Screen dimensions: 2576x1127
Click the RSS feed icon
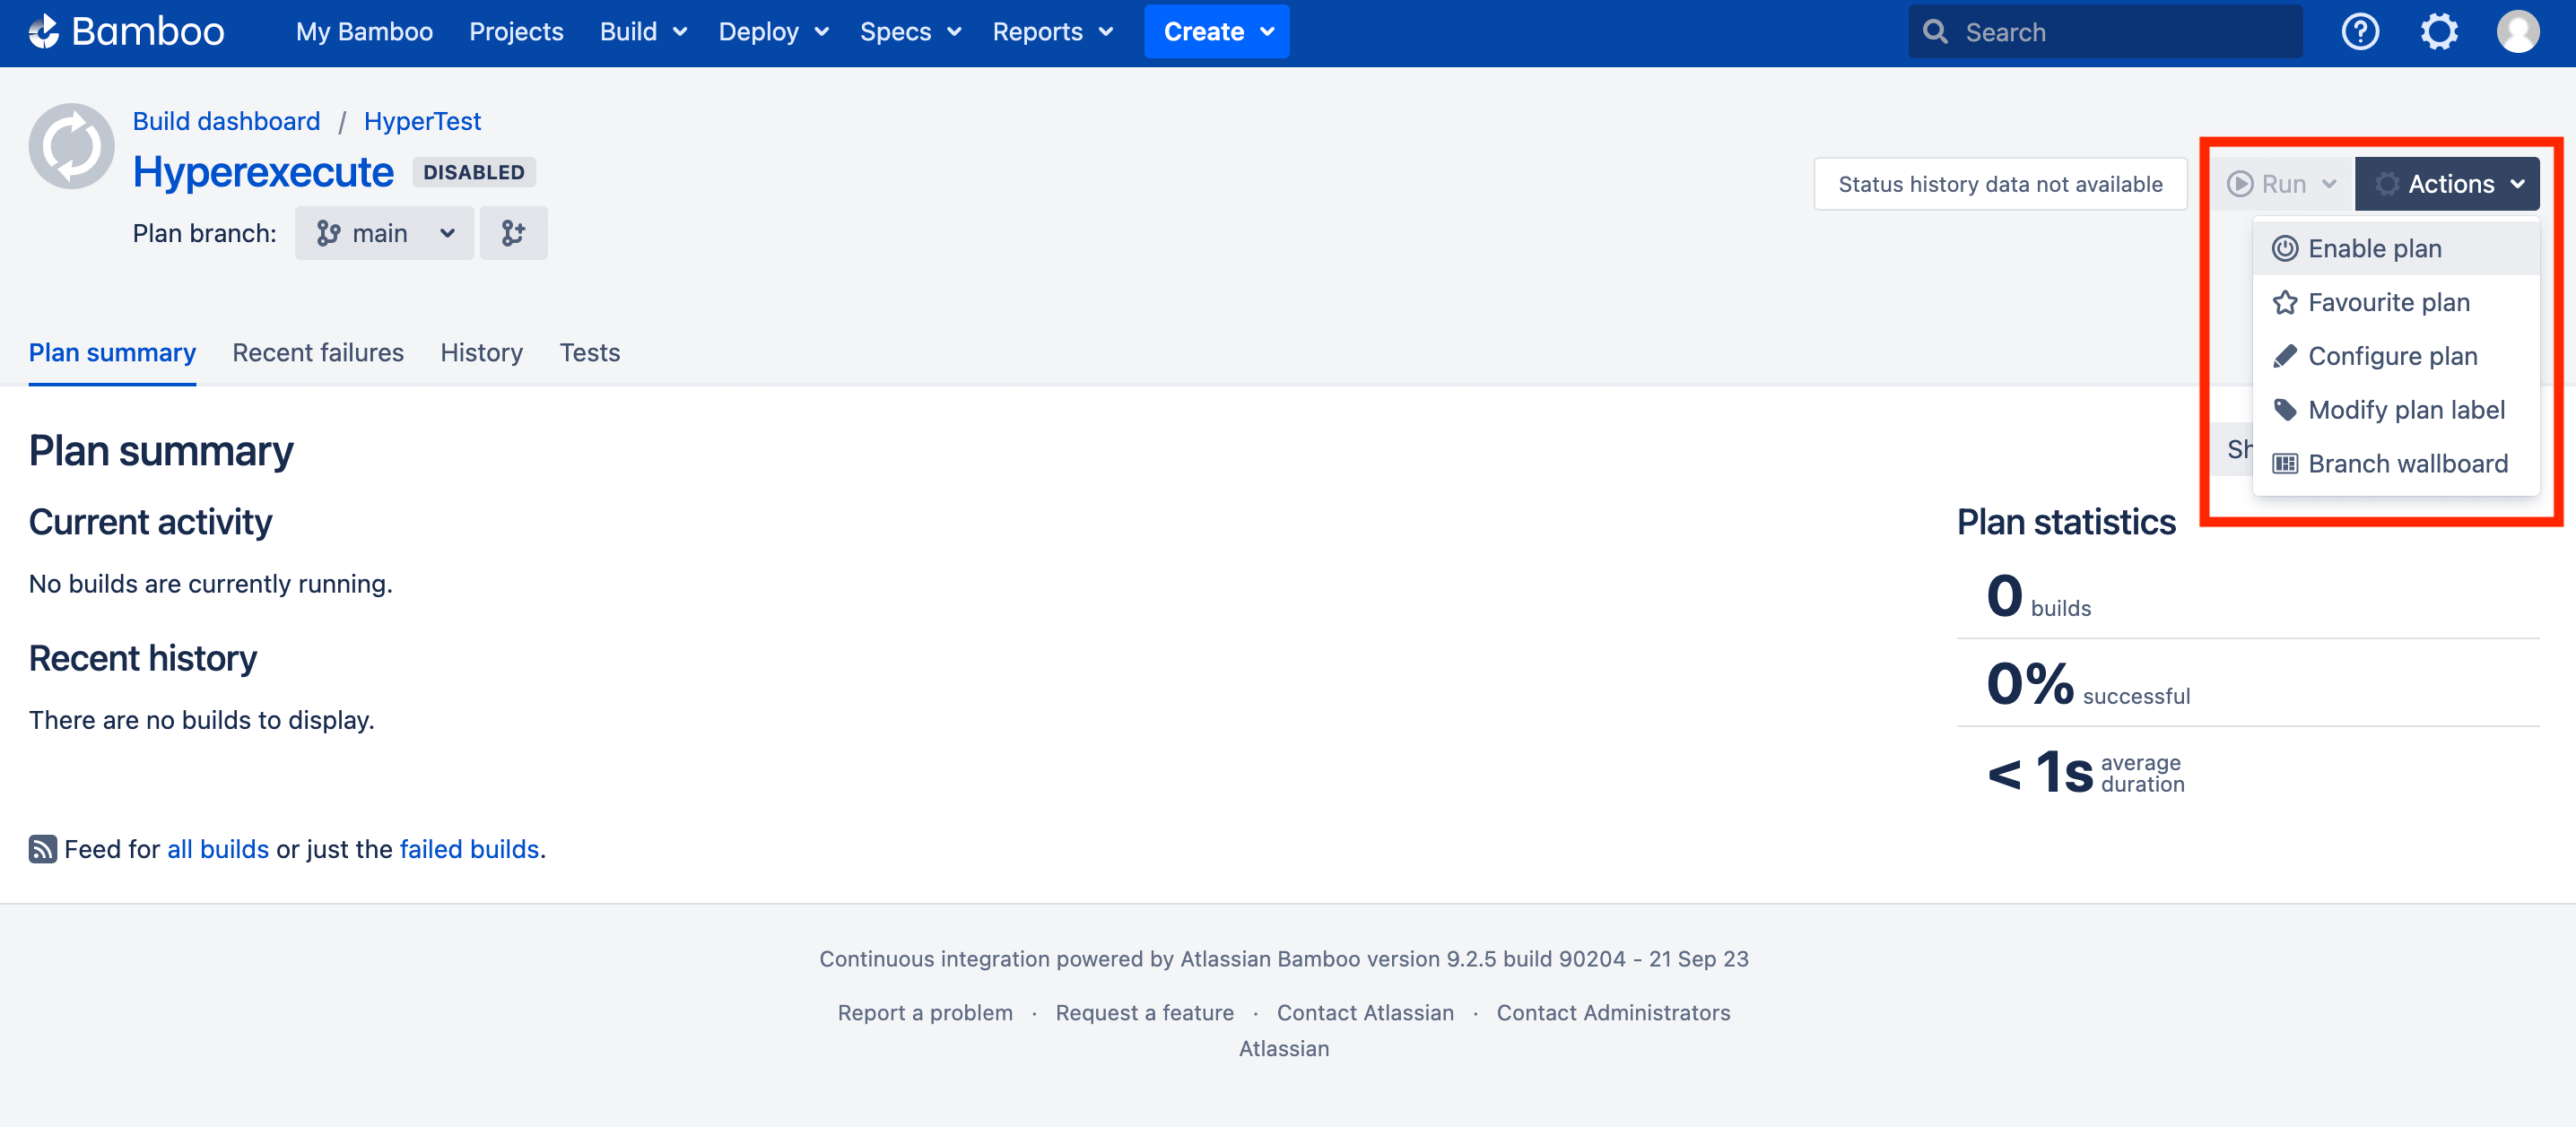(x=42, y=849)
